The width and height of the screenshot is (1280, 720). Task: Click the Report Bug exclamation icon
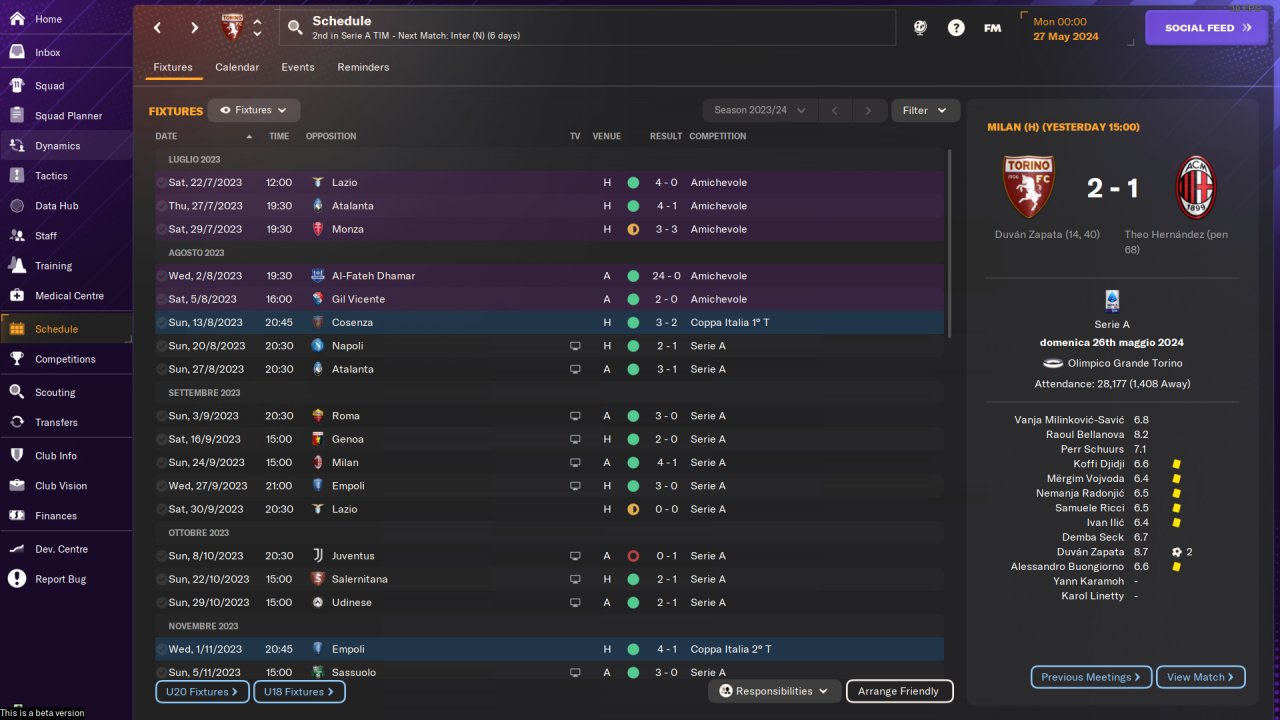pos(16,578)
